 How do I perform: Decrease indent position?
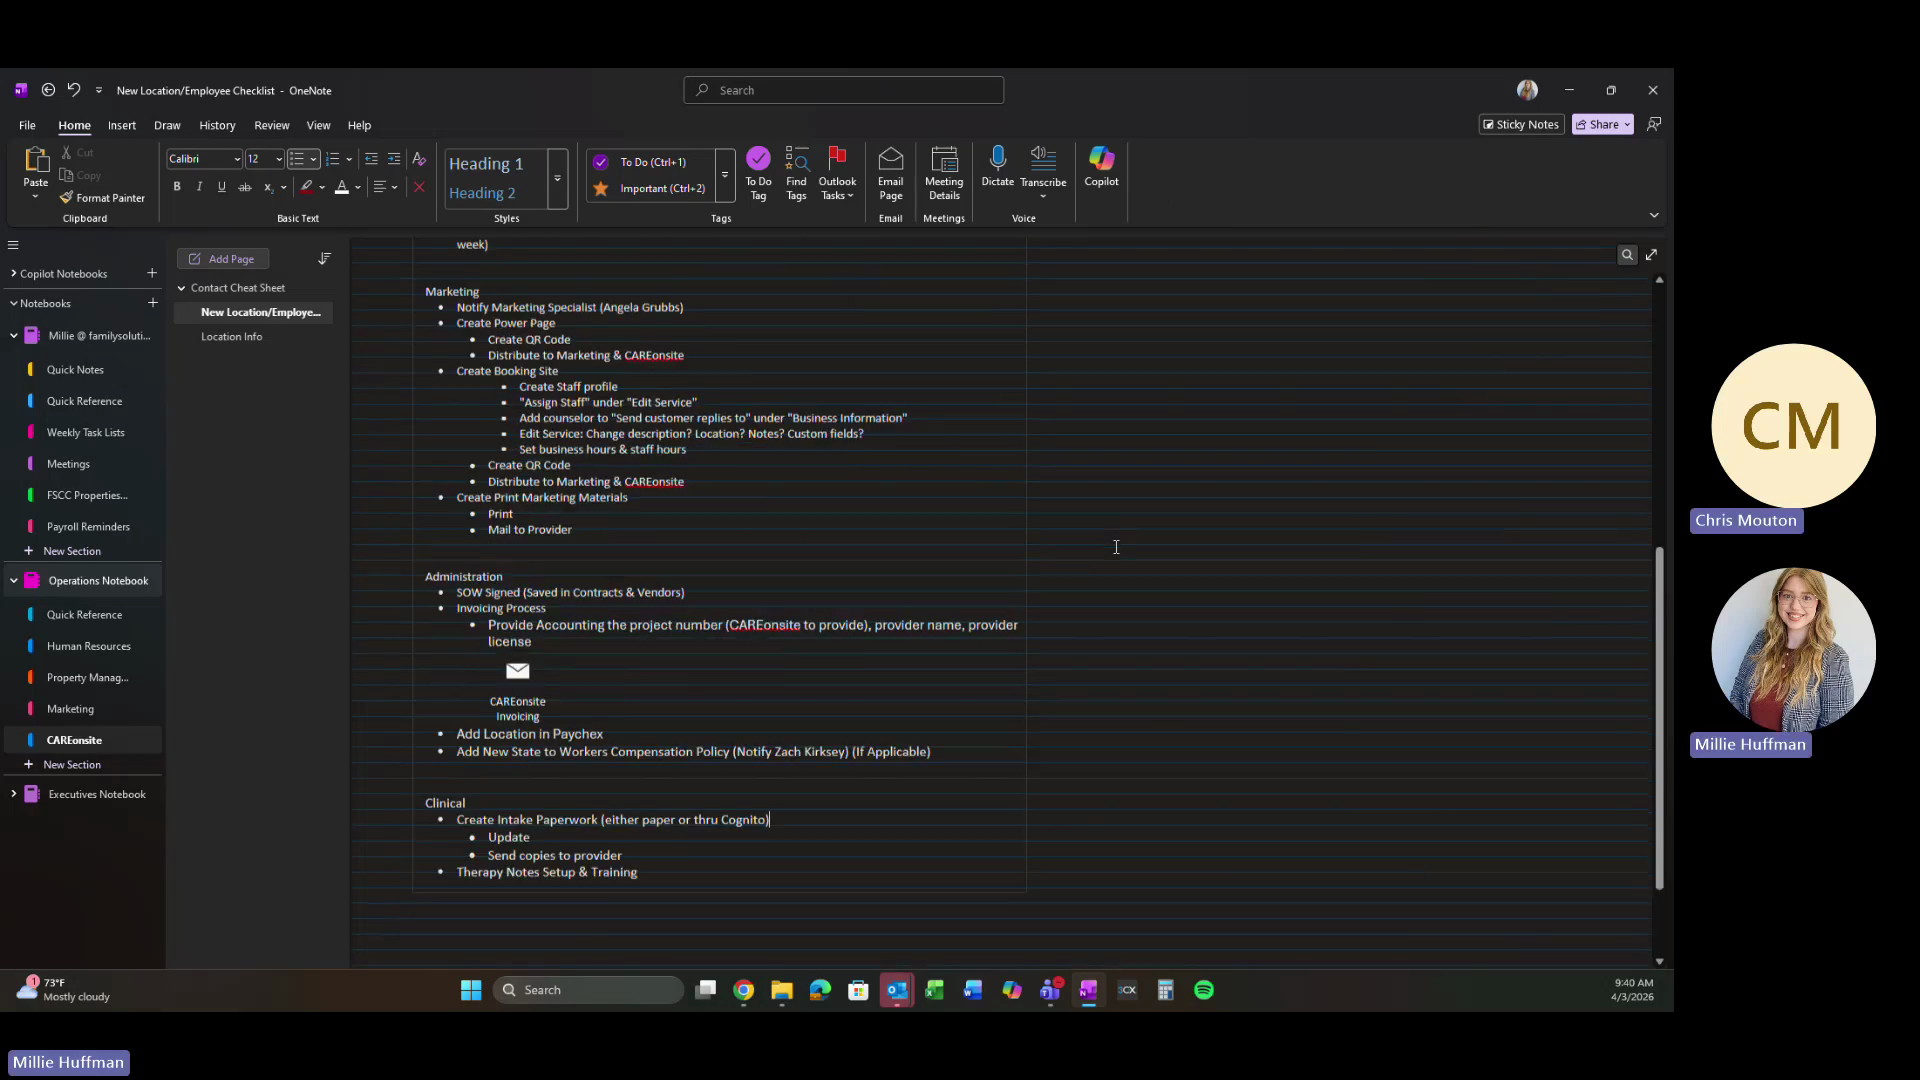tap(371, 159)
